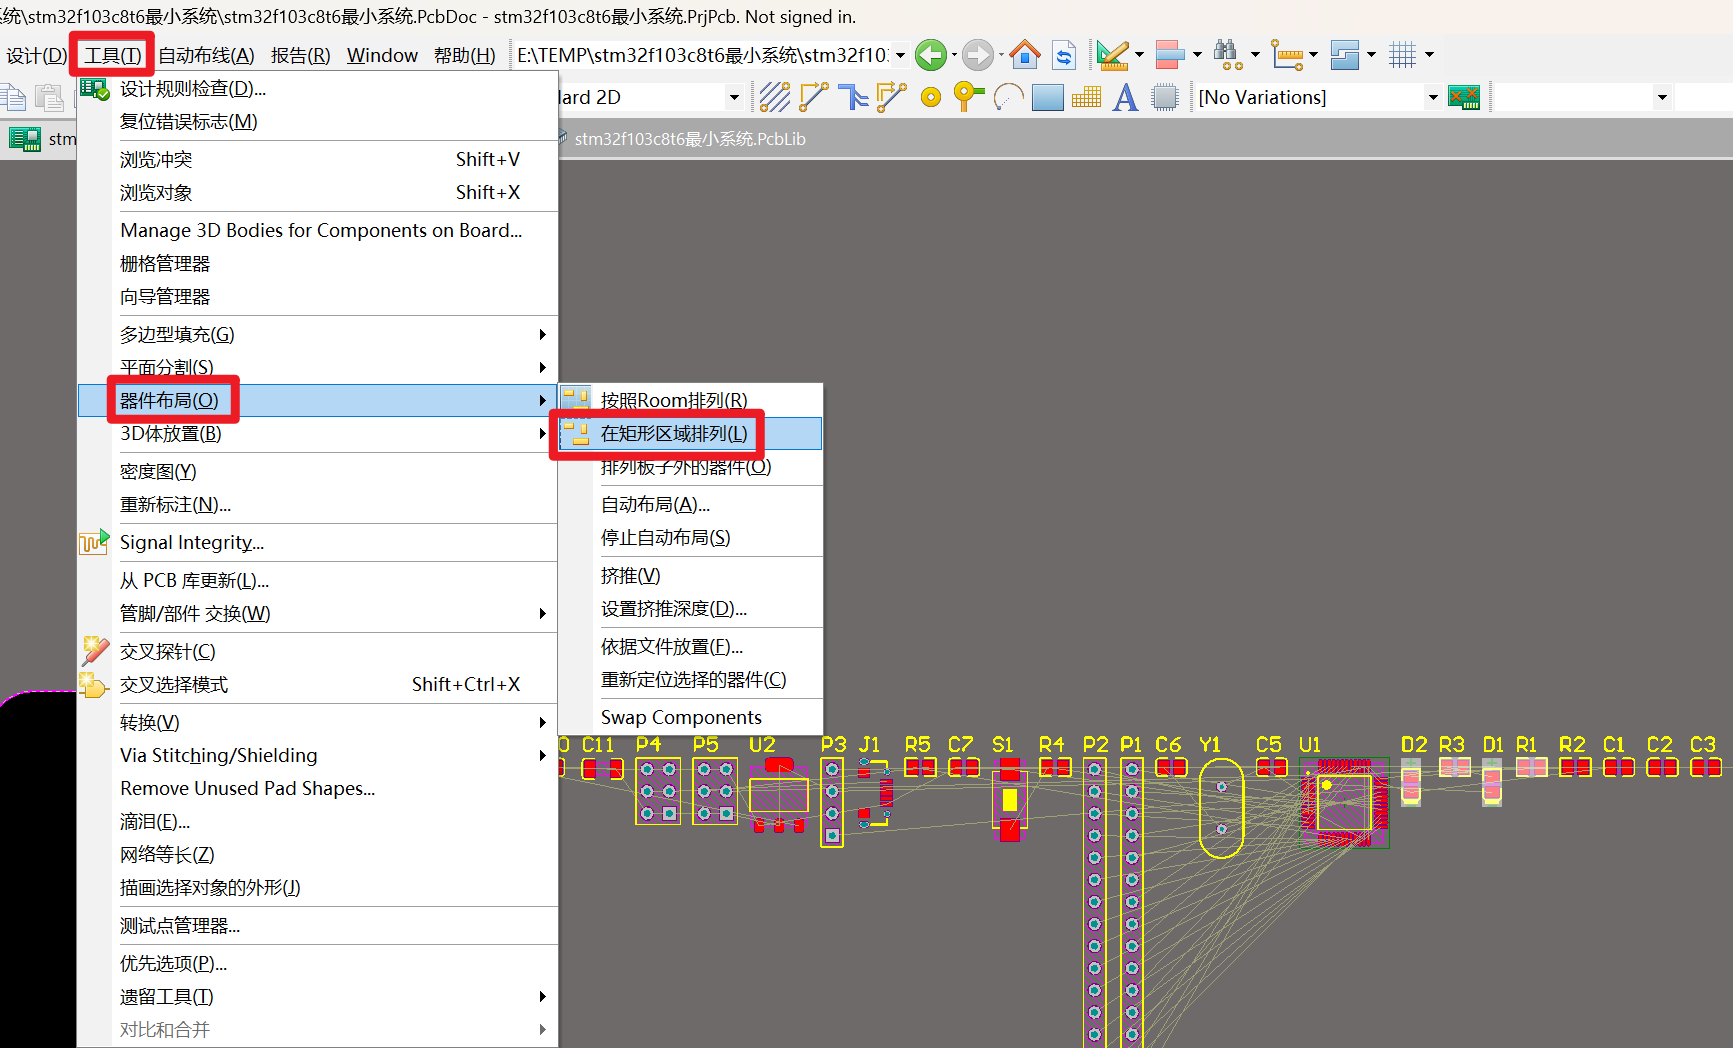Choose Manage 3D Bodies for Components item
The image size is (1733, 1048).
point(318,230)
